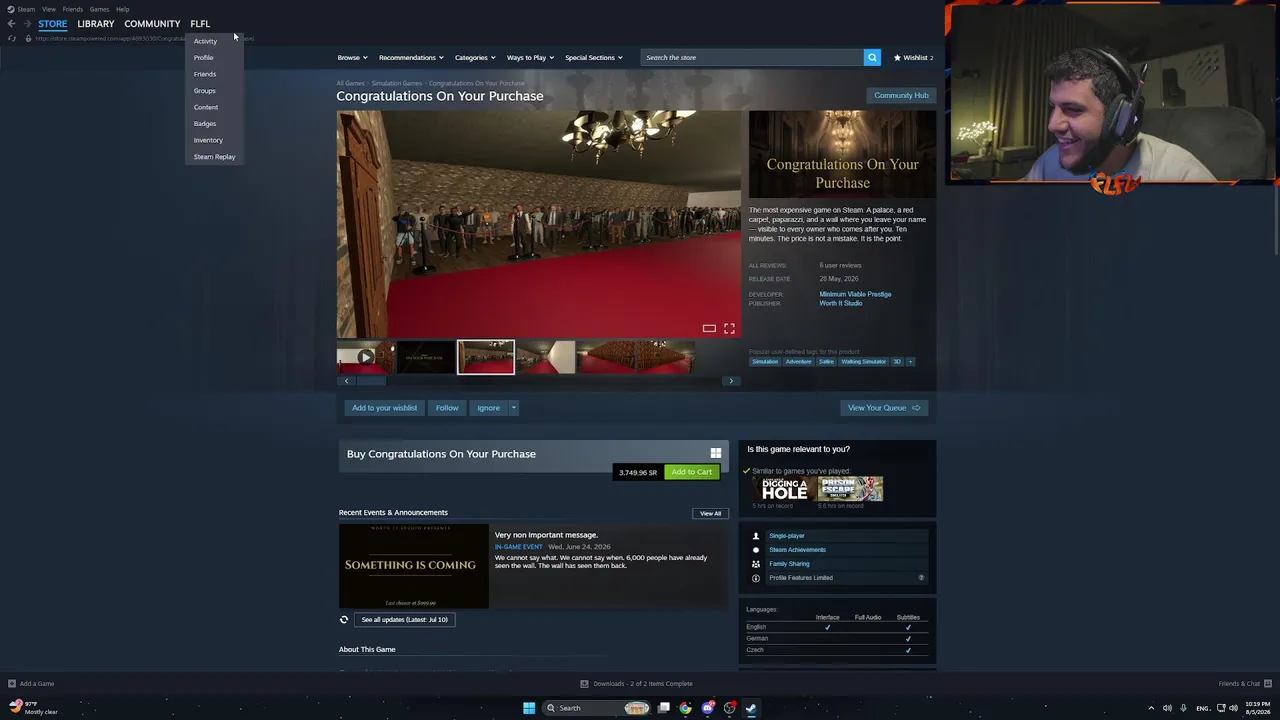Play the trailer video thumbnail
Viewport: 1280px width, 720px height.
pyautogui.click(x=365, y=357)
